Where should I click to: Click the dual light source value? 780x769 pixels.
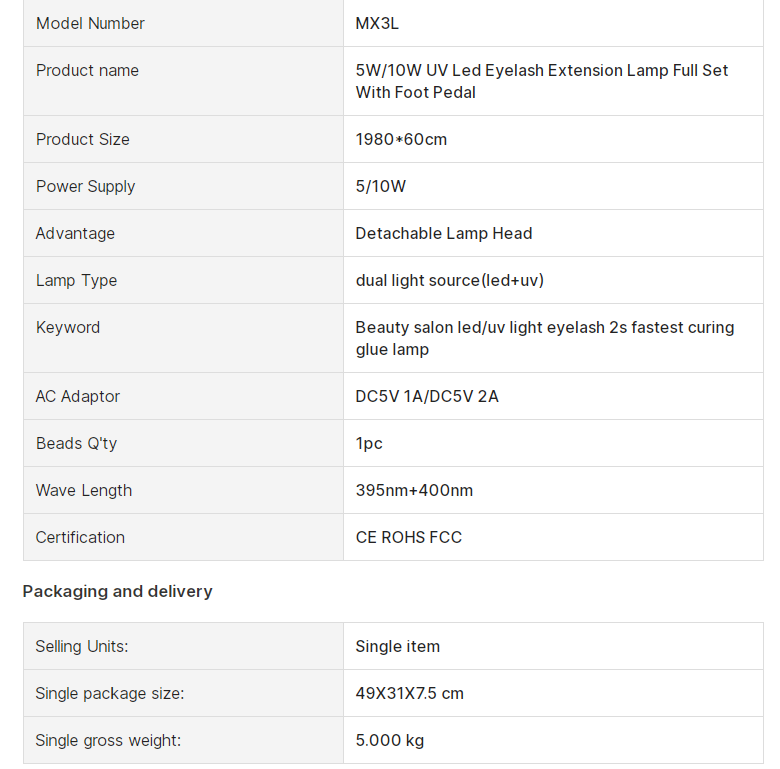(450, 280)
